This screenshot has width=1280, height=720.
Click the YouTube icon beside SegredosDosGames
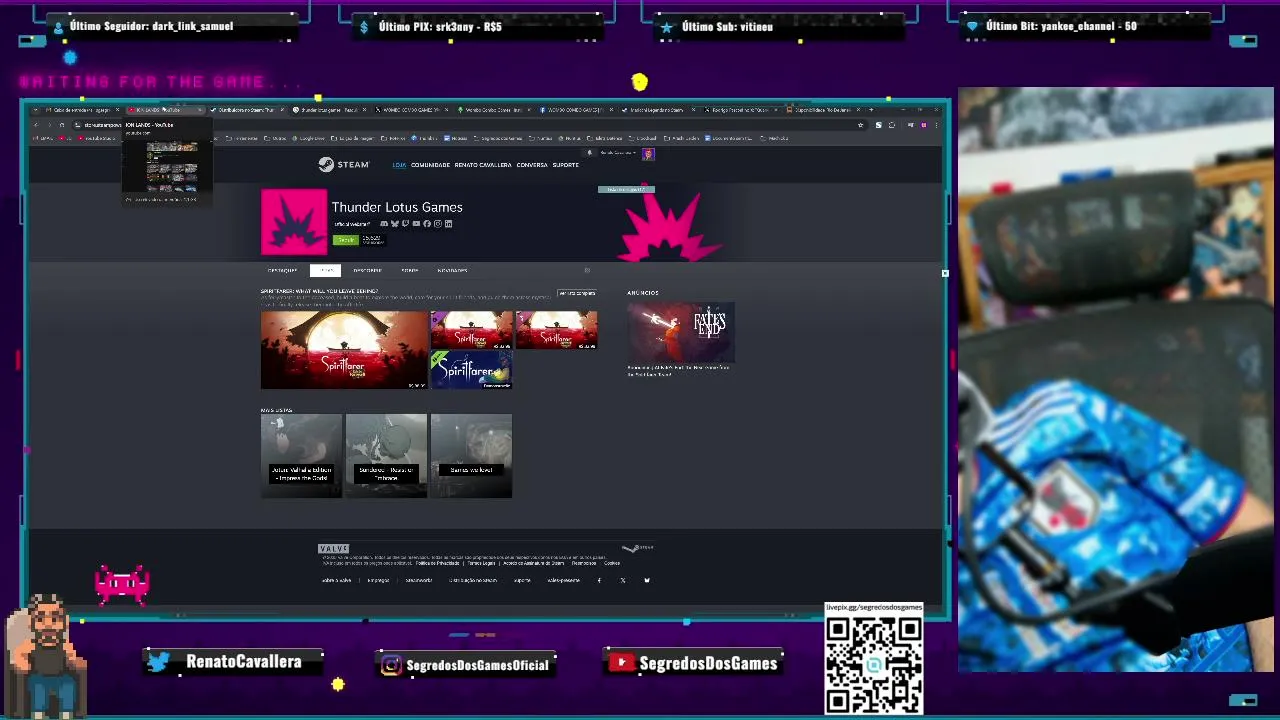pos(622,662)
